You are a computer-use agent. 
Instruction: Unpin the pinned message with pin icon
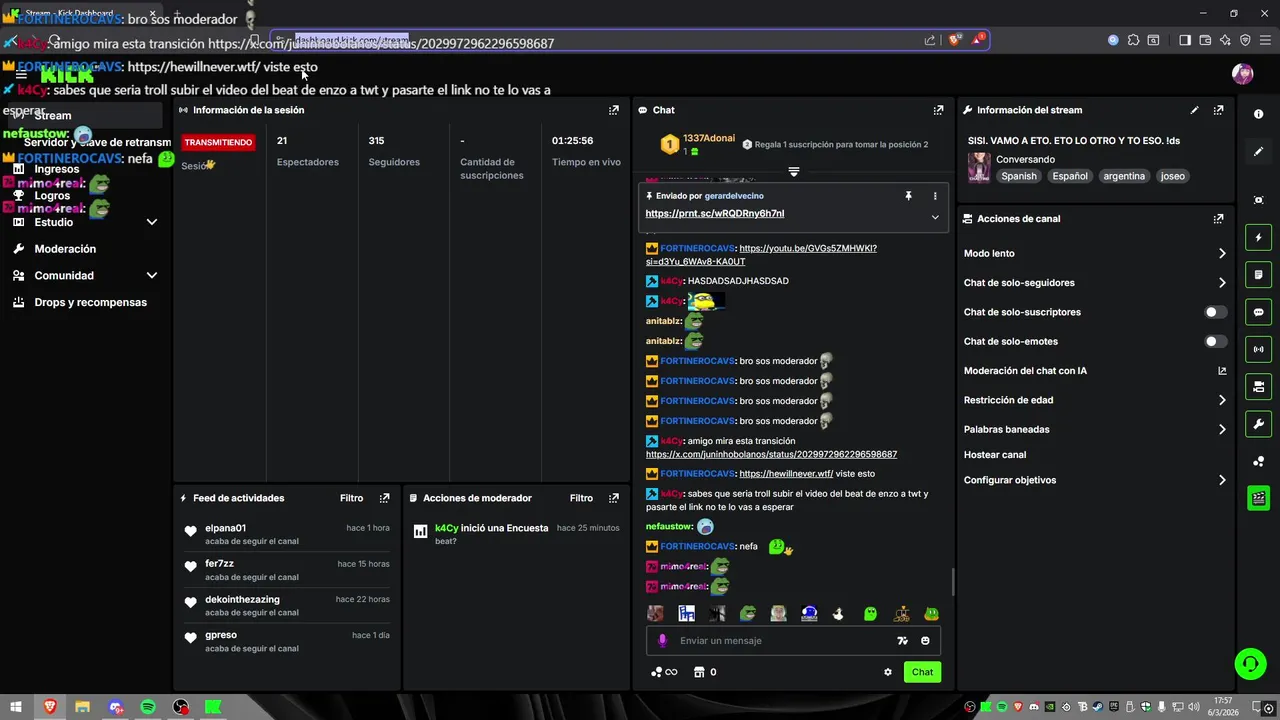click(x=908, y=196)
